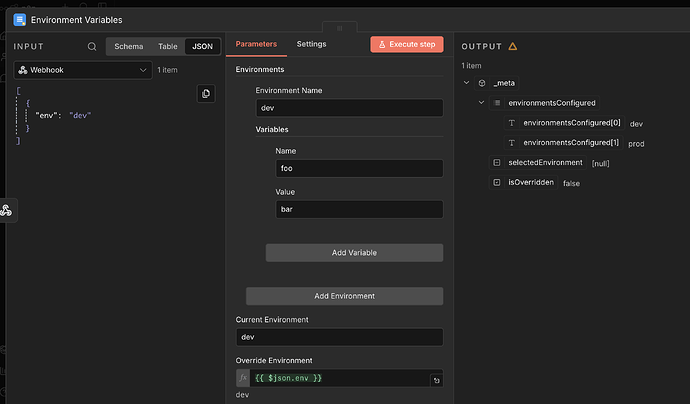Image resolution: width=690 pixels, height=404 pixels.
Task: Open the Settings tab
Action: (x=311, y=44)
